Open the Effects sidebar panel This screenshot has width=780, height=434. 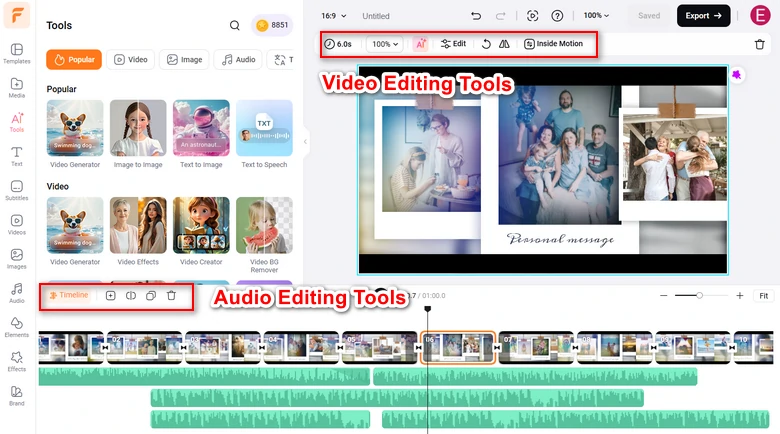tap(17, 362)
